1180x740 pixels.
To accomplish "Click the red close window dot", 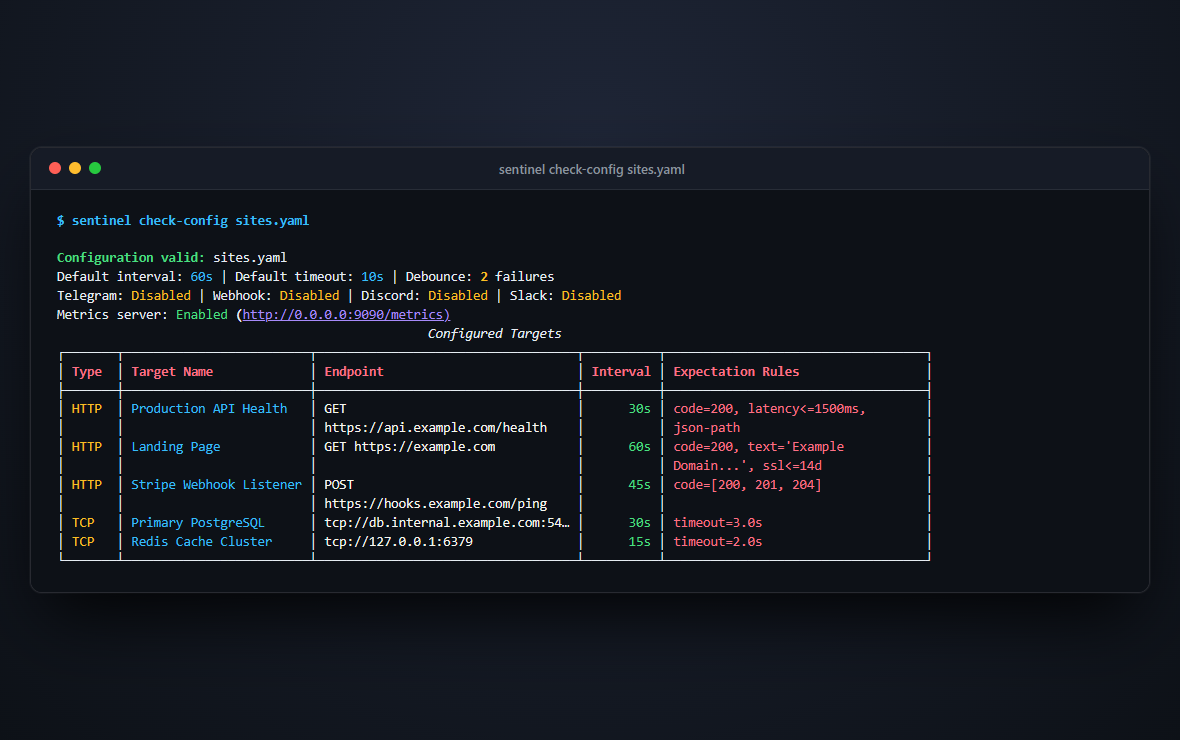I will click(x=55, y=168).
